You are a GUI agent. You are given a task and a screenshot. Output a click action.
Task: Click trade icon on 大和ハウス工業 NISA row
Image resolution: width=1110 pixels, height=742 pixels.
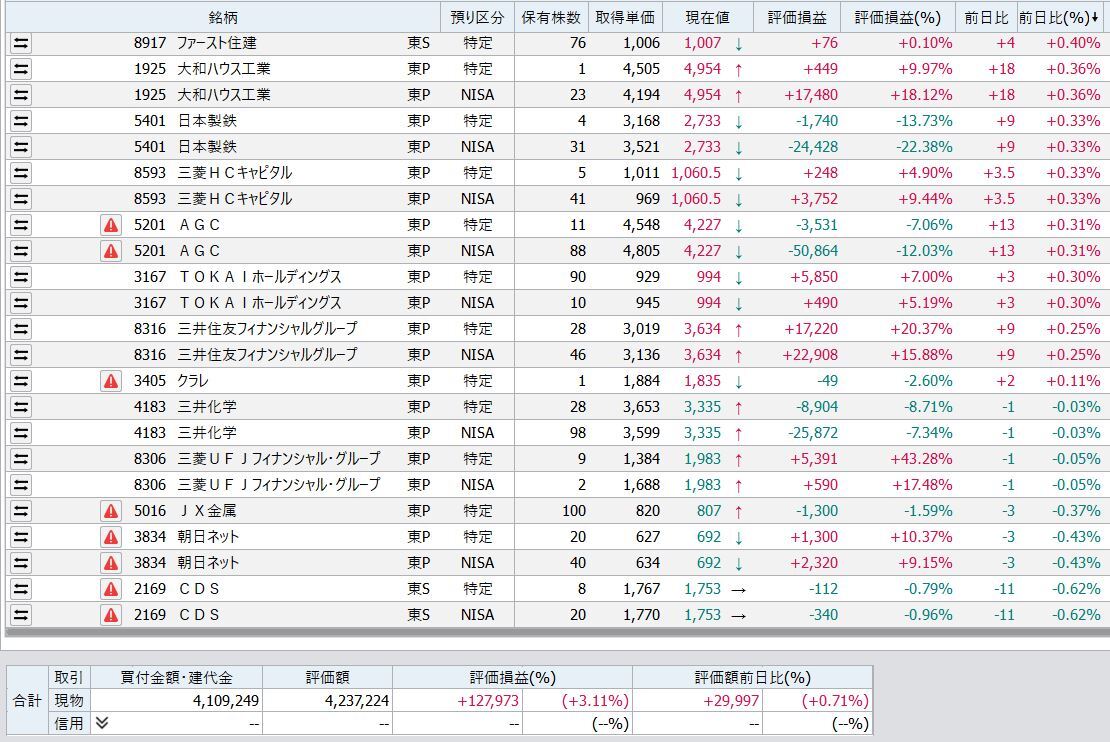tap(21, 95)
